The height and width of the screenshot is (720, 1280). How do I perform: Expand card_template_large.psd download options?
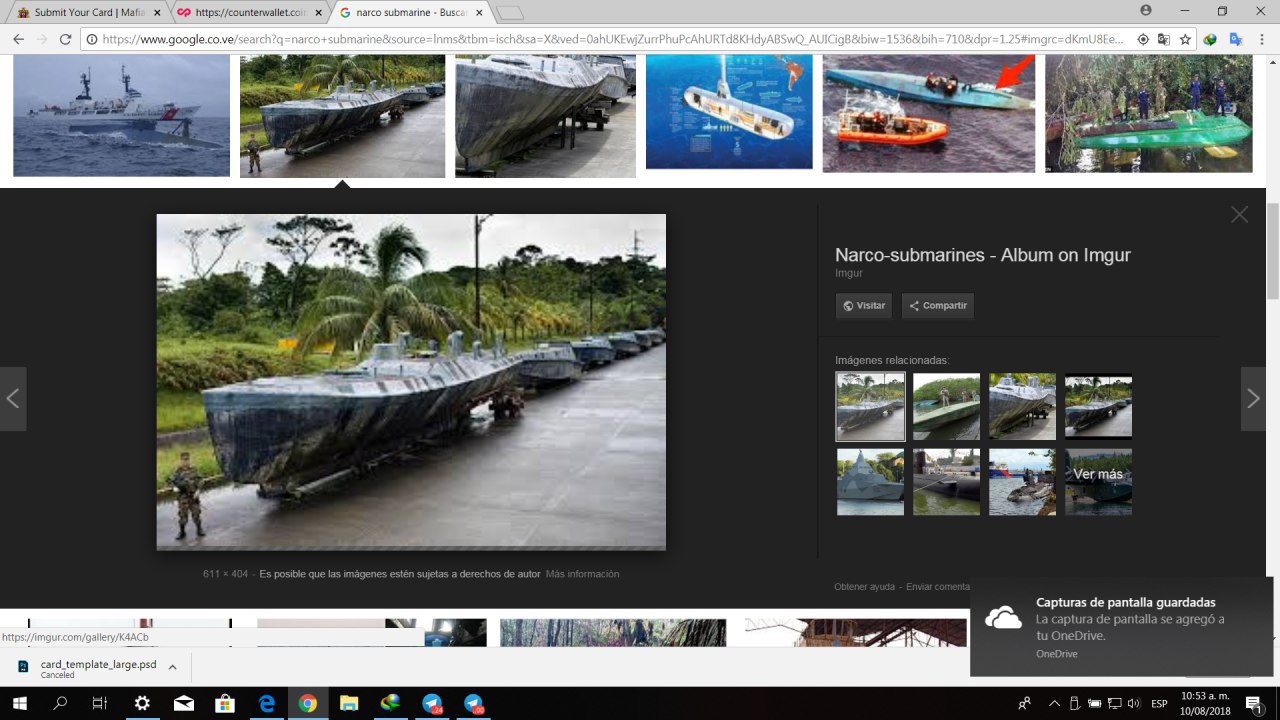(172, 667)
